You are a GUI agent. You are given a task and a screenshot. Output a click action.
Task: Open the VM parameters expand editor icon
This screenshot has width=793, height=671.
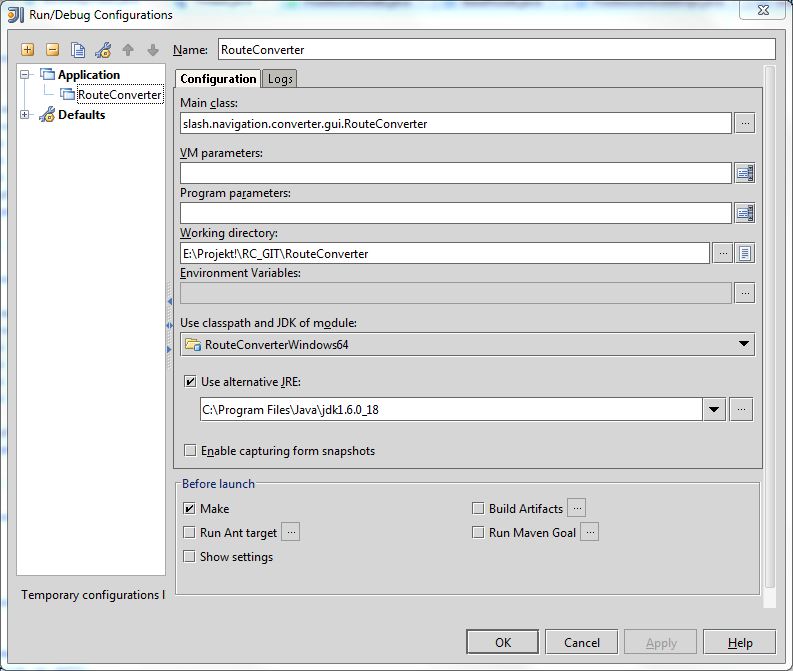click(744, 173)
